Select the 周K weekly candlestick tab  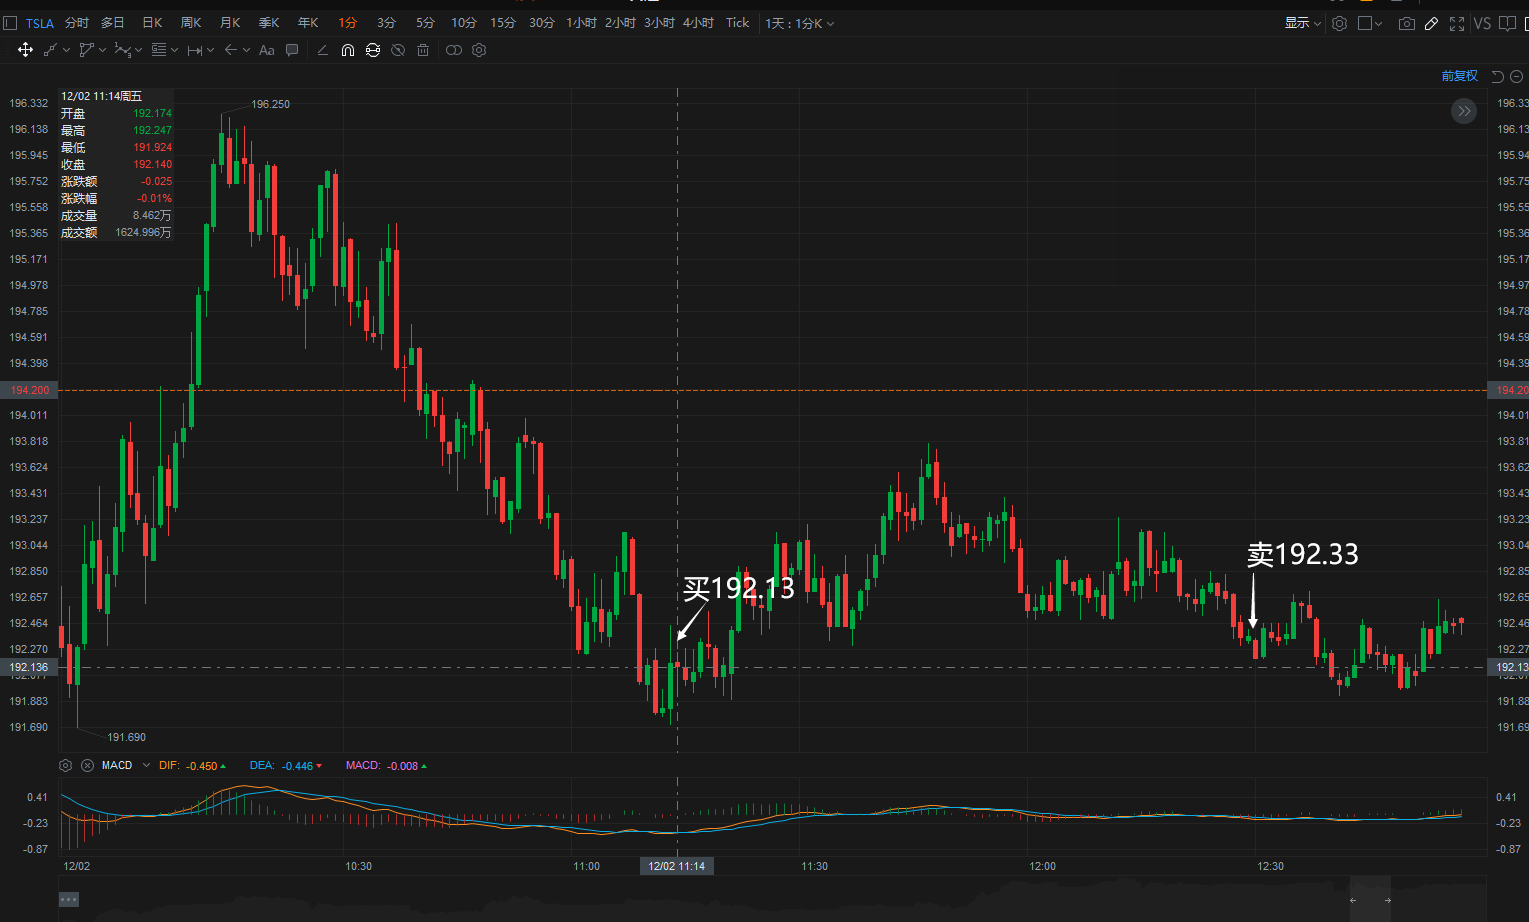point(191,23)
